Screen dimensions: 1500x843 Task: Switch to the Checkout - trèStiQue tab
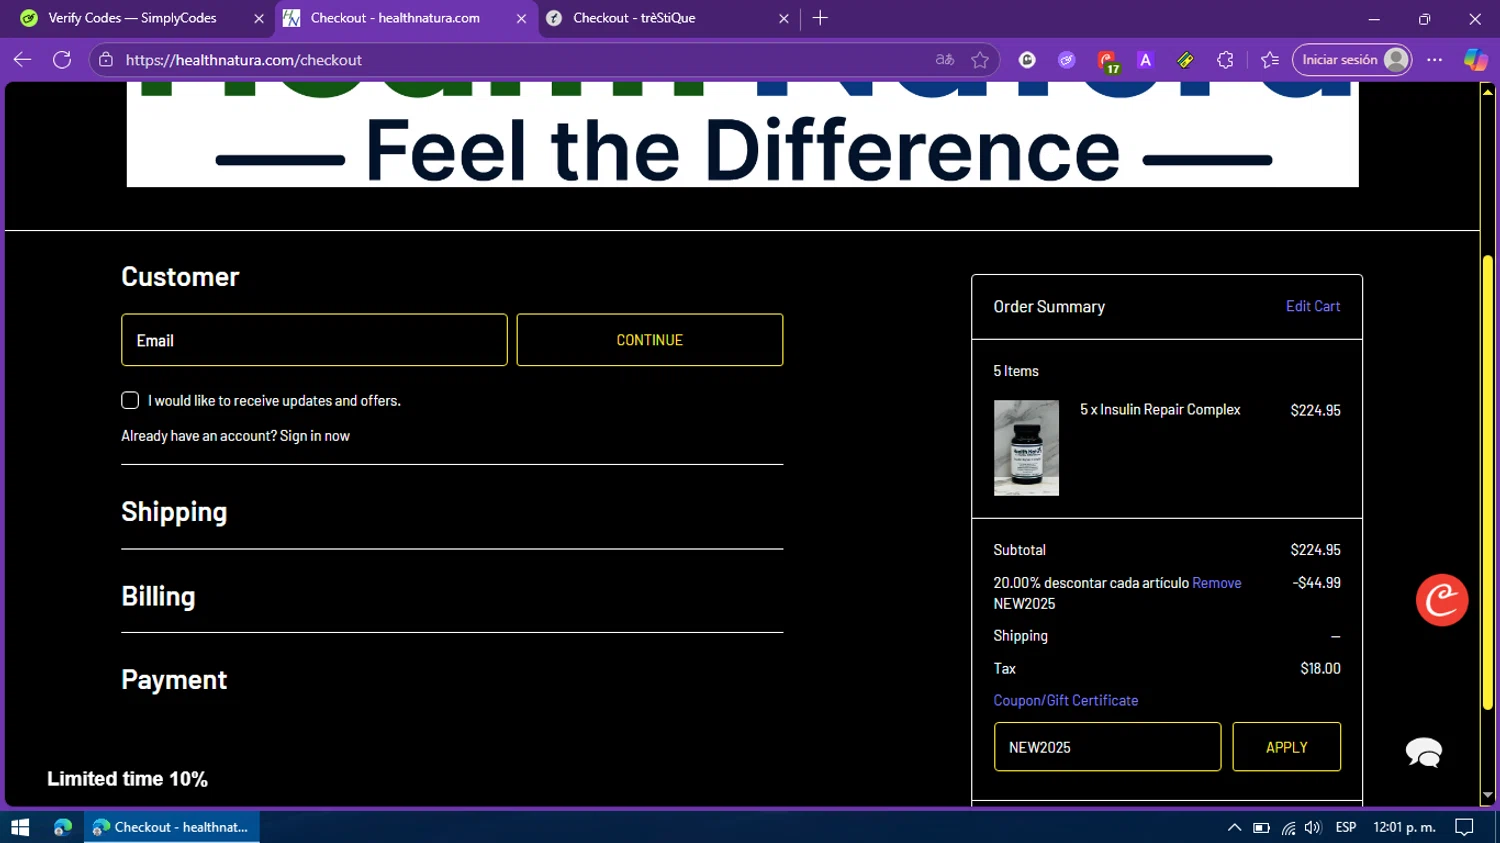(x=667, y=18)
